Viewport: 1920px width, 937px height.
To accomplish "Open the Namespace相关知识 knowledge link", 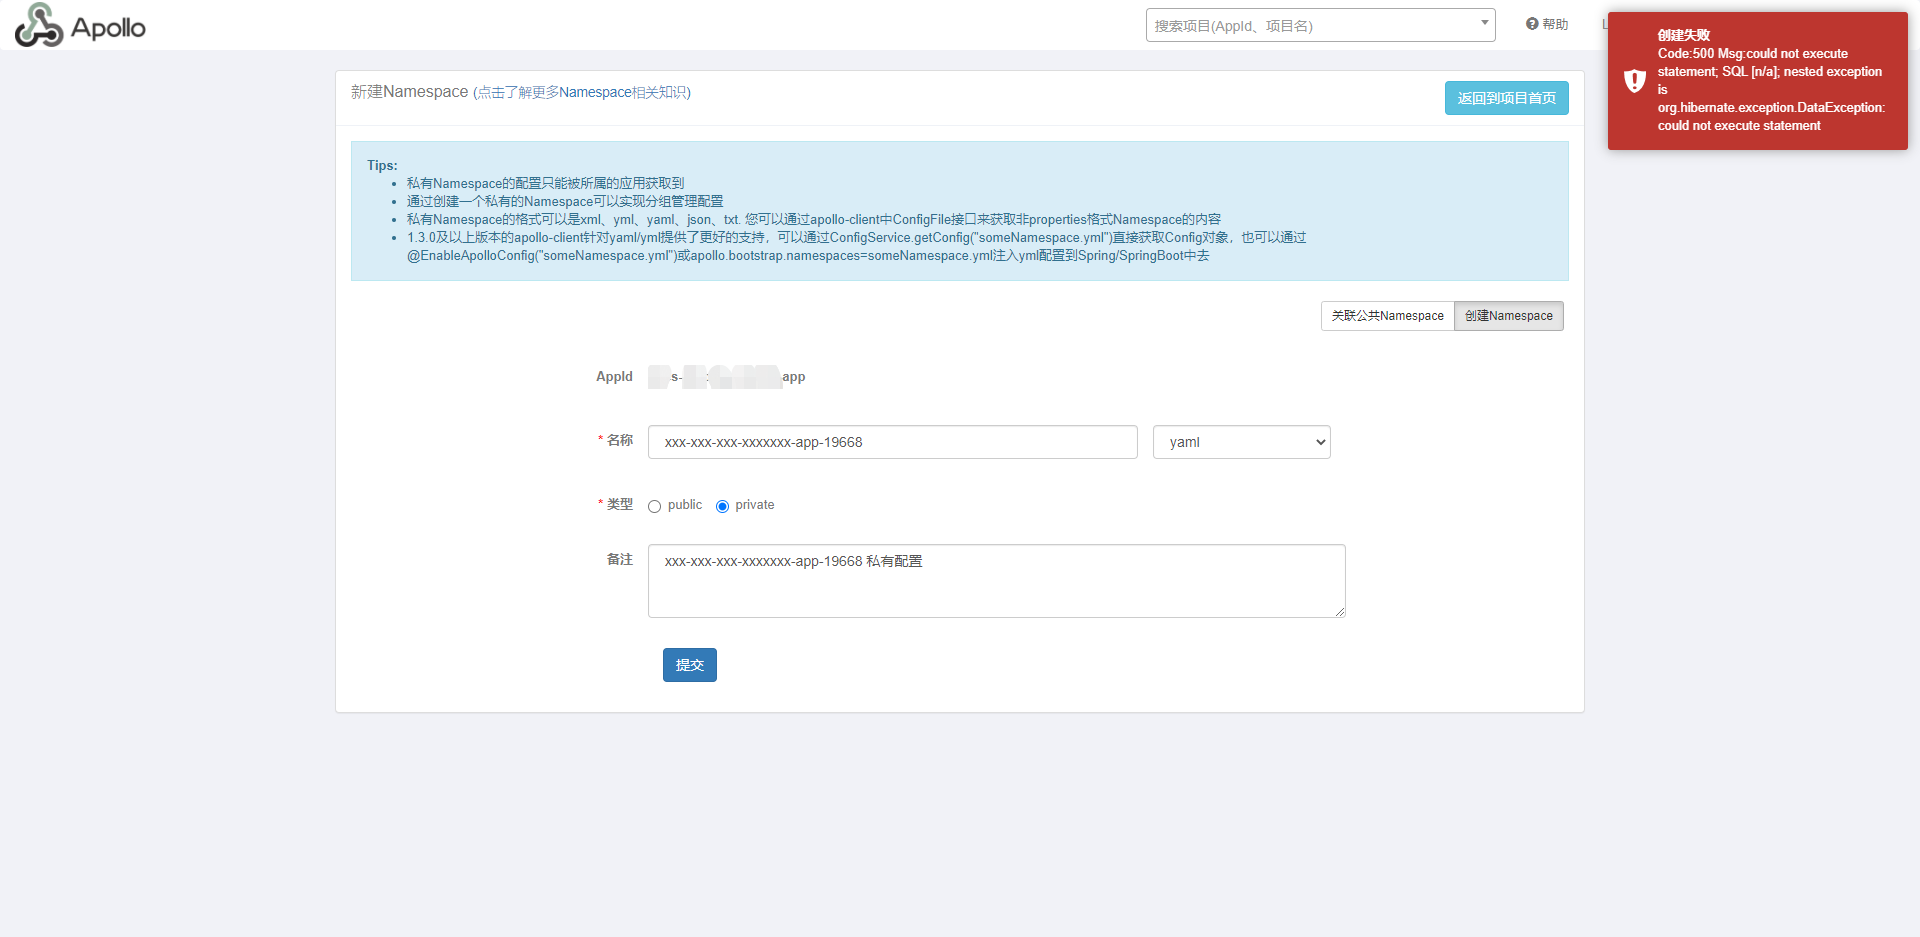I will pyautogui.click(x=580, y=92).
